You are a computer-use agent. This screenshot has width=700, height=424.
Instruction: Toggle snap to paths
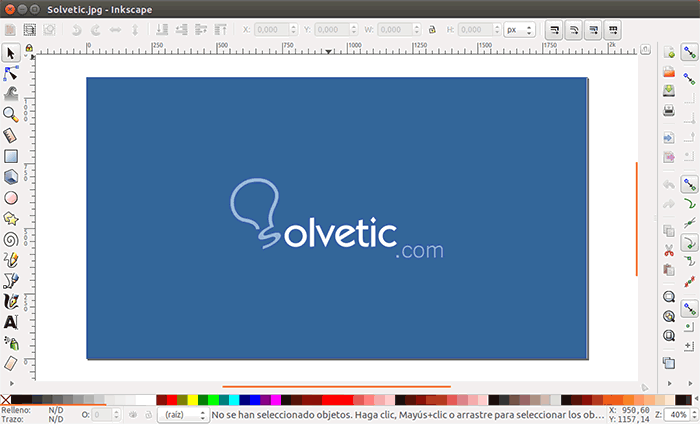pyautogui.click(x=689, y=204)
